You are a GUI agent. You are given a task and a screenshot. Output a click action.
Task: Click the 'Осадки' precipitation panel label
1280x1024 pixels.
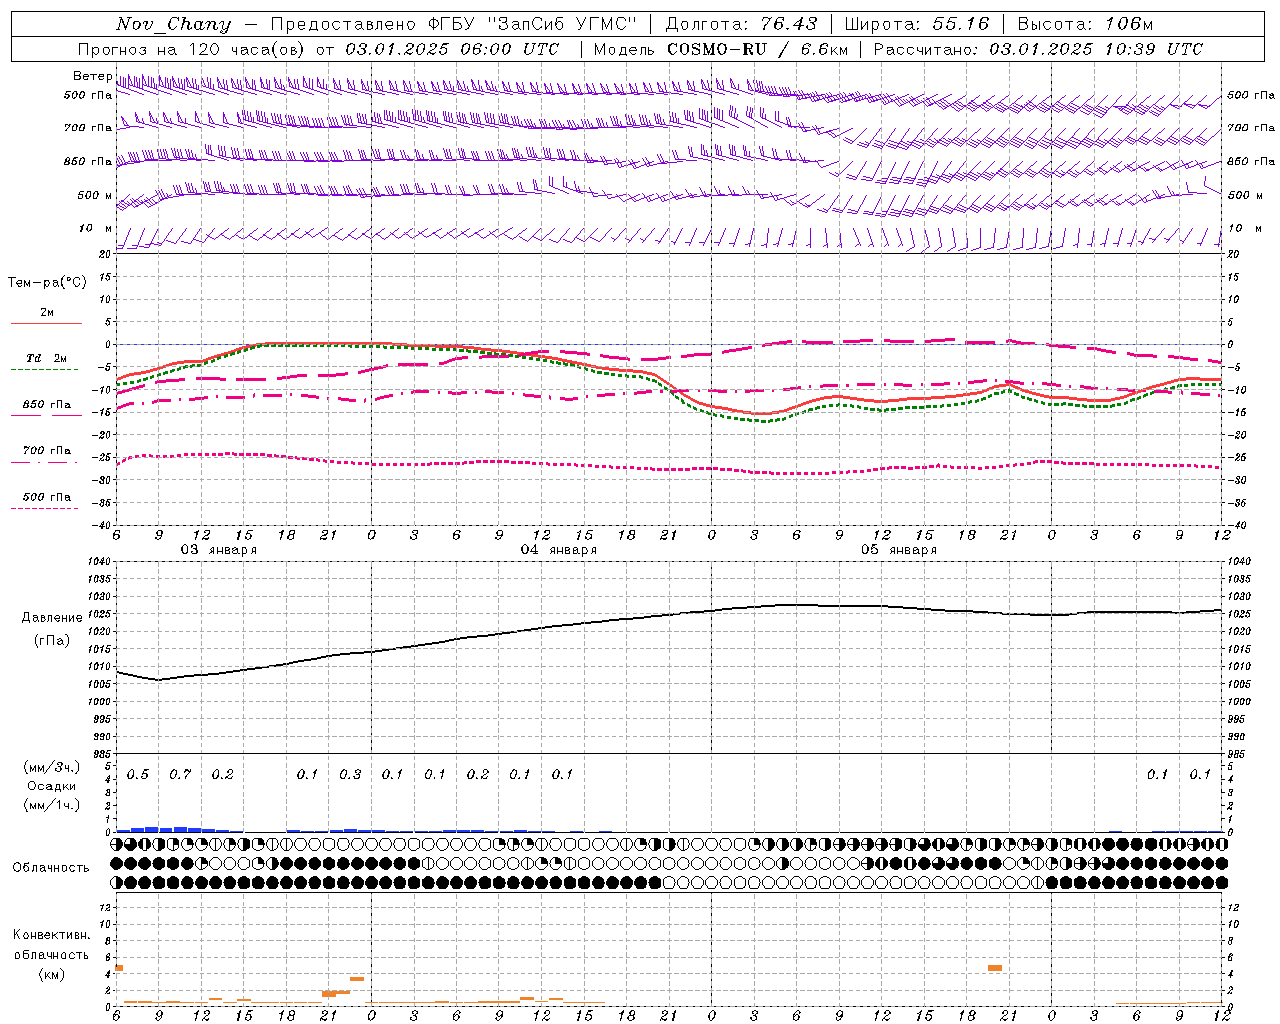tap(52, 786)
